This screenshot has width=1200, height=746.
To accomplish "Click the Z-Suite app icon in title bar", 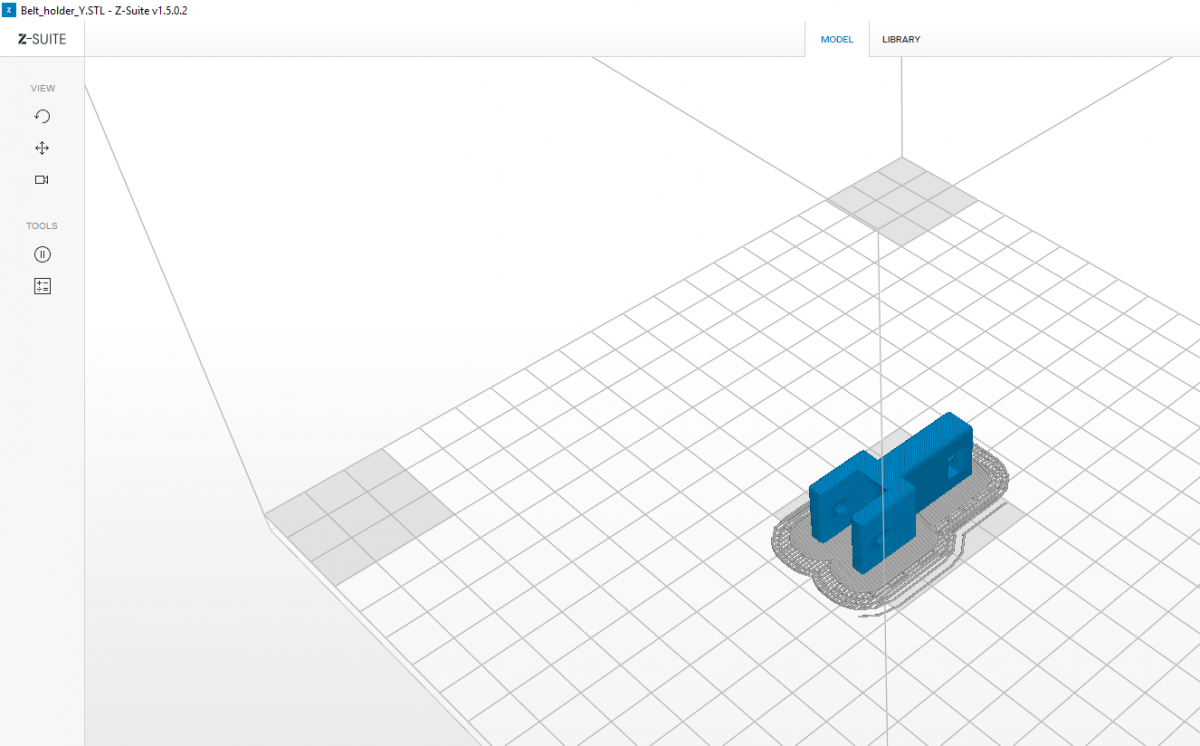I will coord(9,10).
